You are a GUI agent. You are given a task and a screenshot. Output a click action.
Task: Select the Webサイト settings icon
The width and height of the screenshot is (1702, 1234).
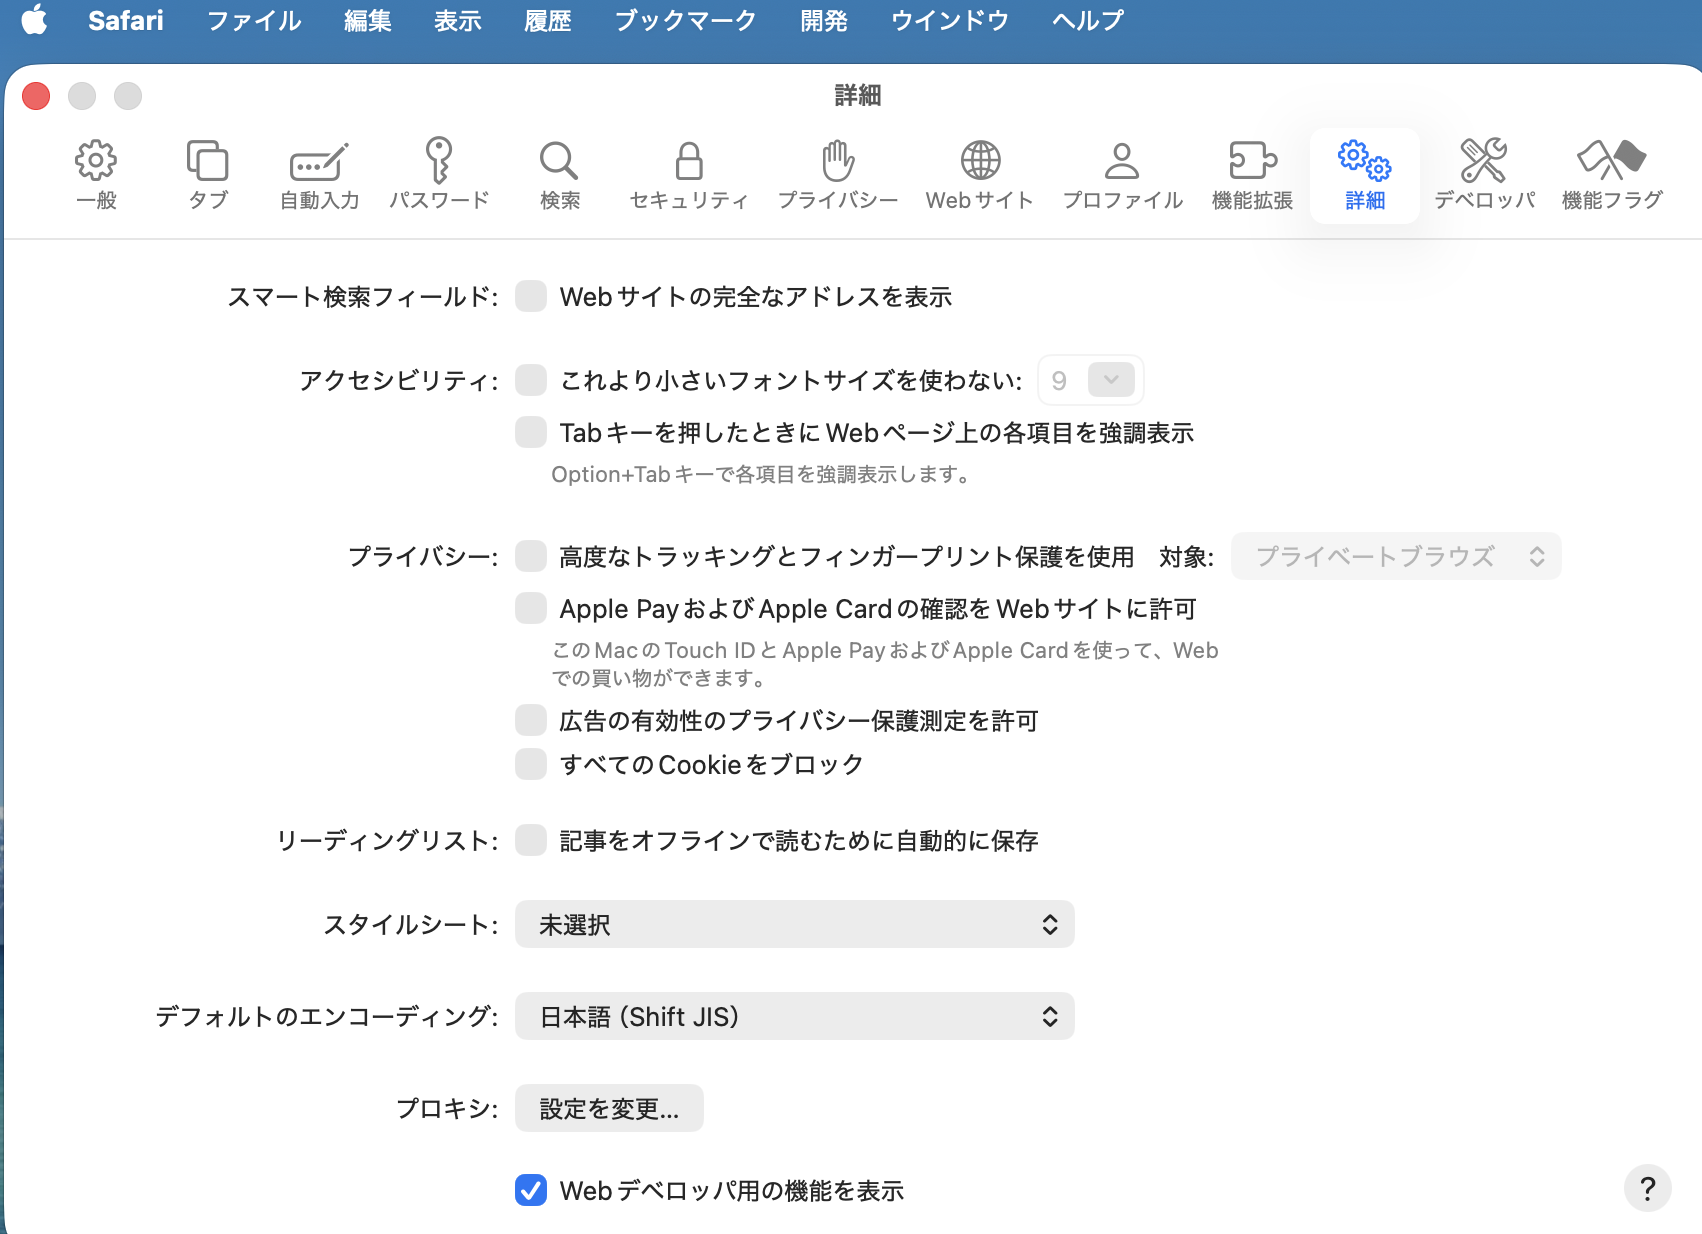point(979,175)
